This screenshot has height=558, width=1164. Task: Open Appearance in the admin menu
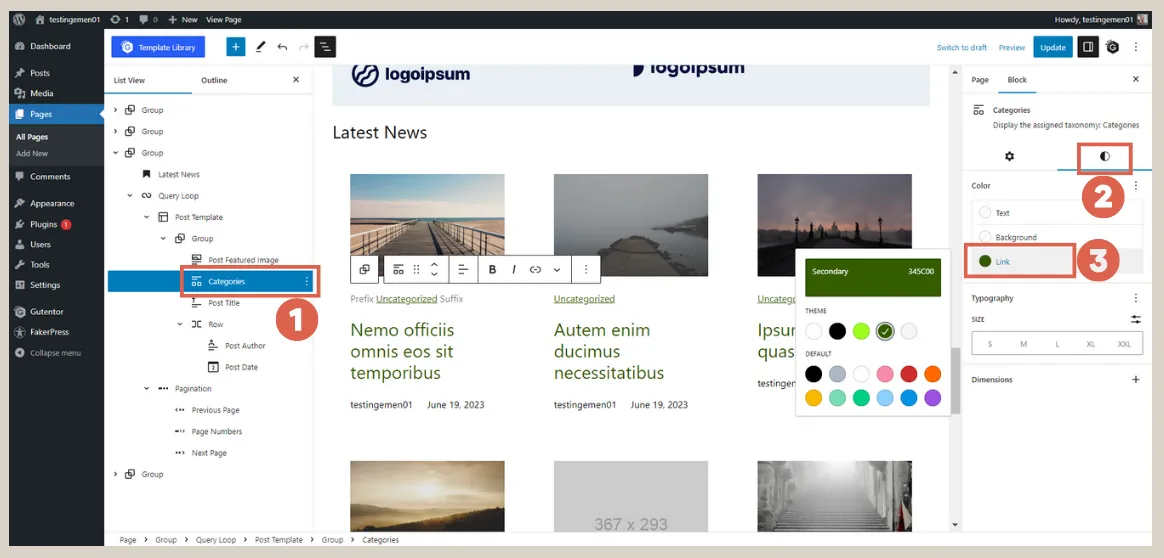[52, 203]
